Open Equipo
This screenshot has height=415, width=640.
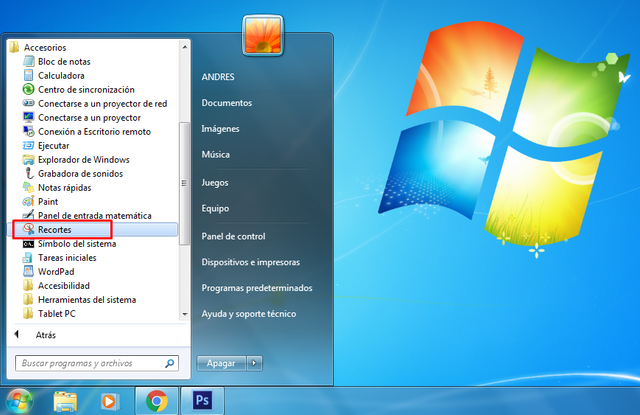pyautogui.click(x=215, y=208)
